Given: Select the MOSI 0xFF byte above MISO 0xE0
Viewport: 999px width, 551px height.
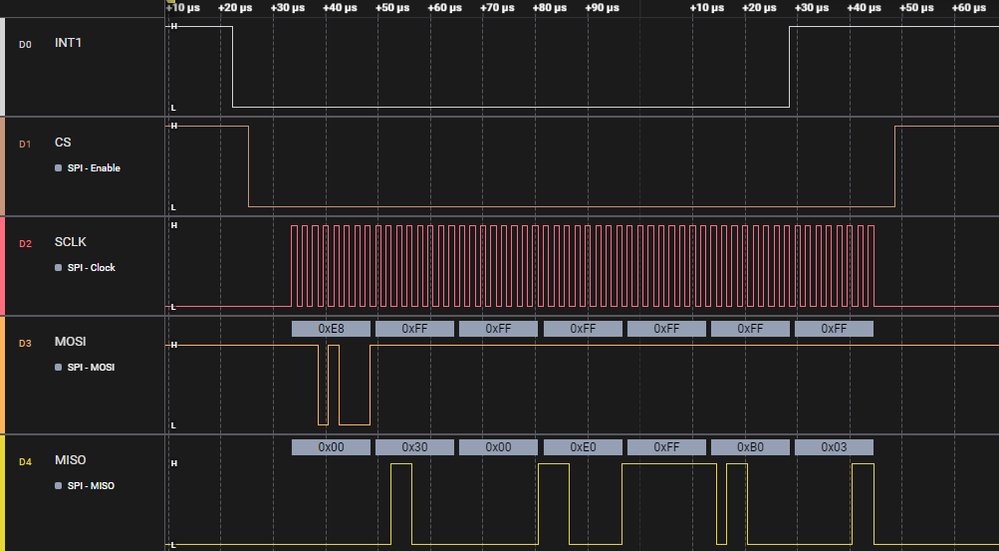Looking at the screenshot, I should (x=583, y=329).
